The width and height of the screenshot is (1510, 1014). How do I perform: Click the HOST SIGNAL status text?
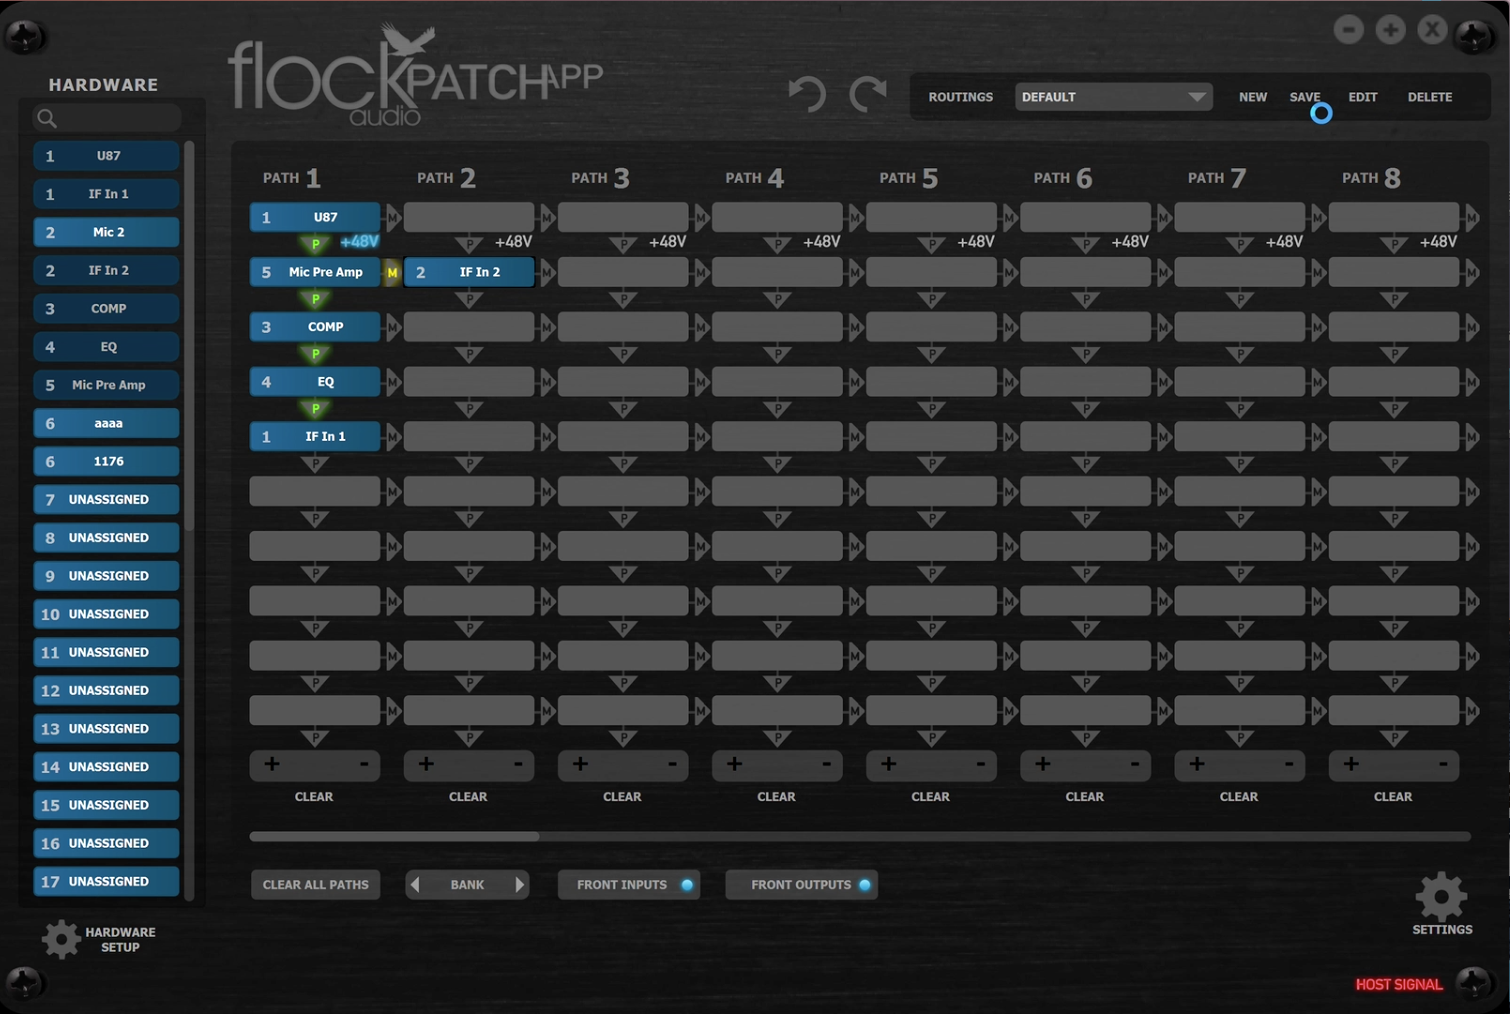[1398, 984]
